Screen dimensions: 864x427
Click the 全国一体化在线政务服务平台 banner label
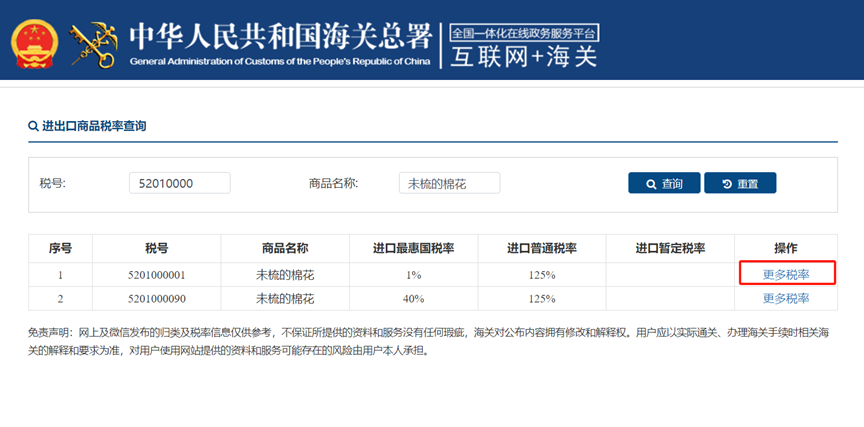point(523,32)
